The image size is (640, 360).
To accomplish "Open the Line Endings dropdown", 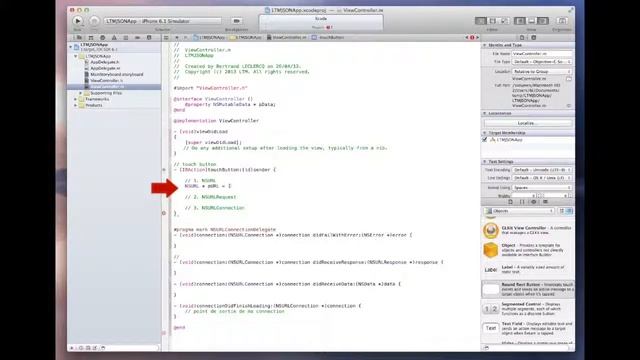I will point(542,178).
